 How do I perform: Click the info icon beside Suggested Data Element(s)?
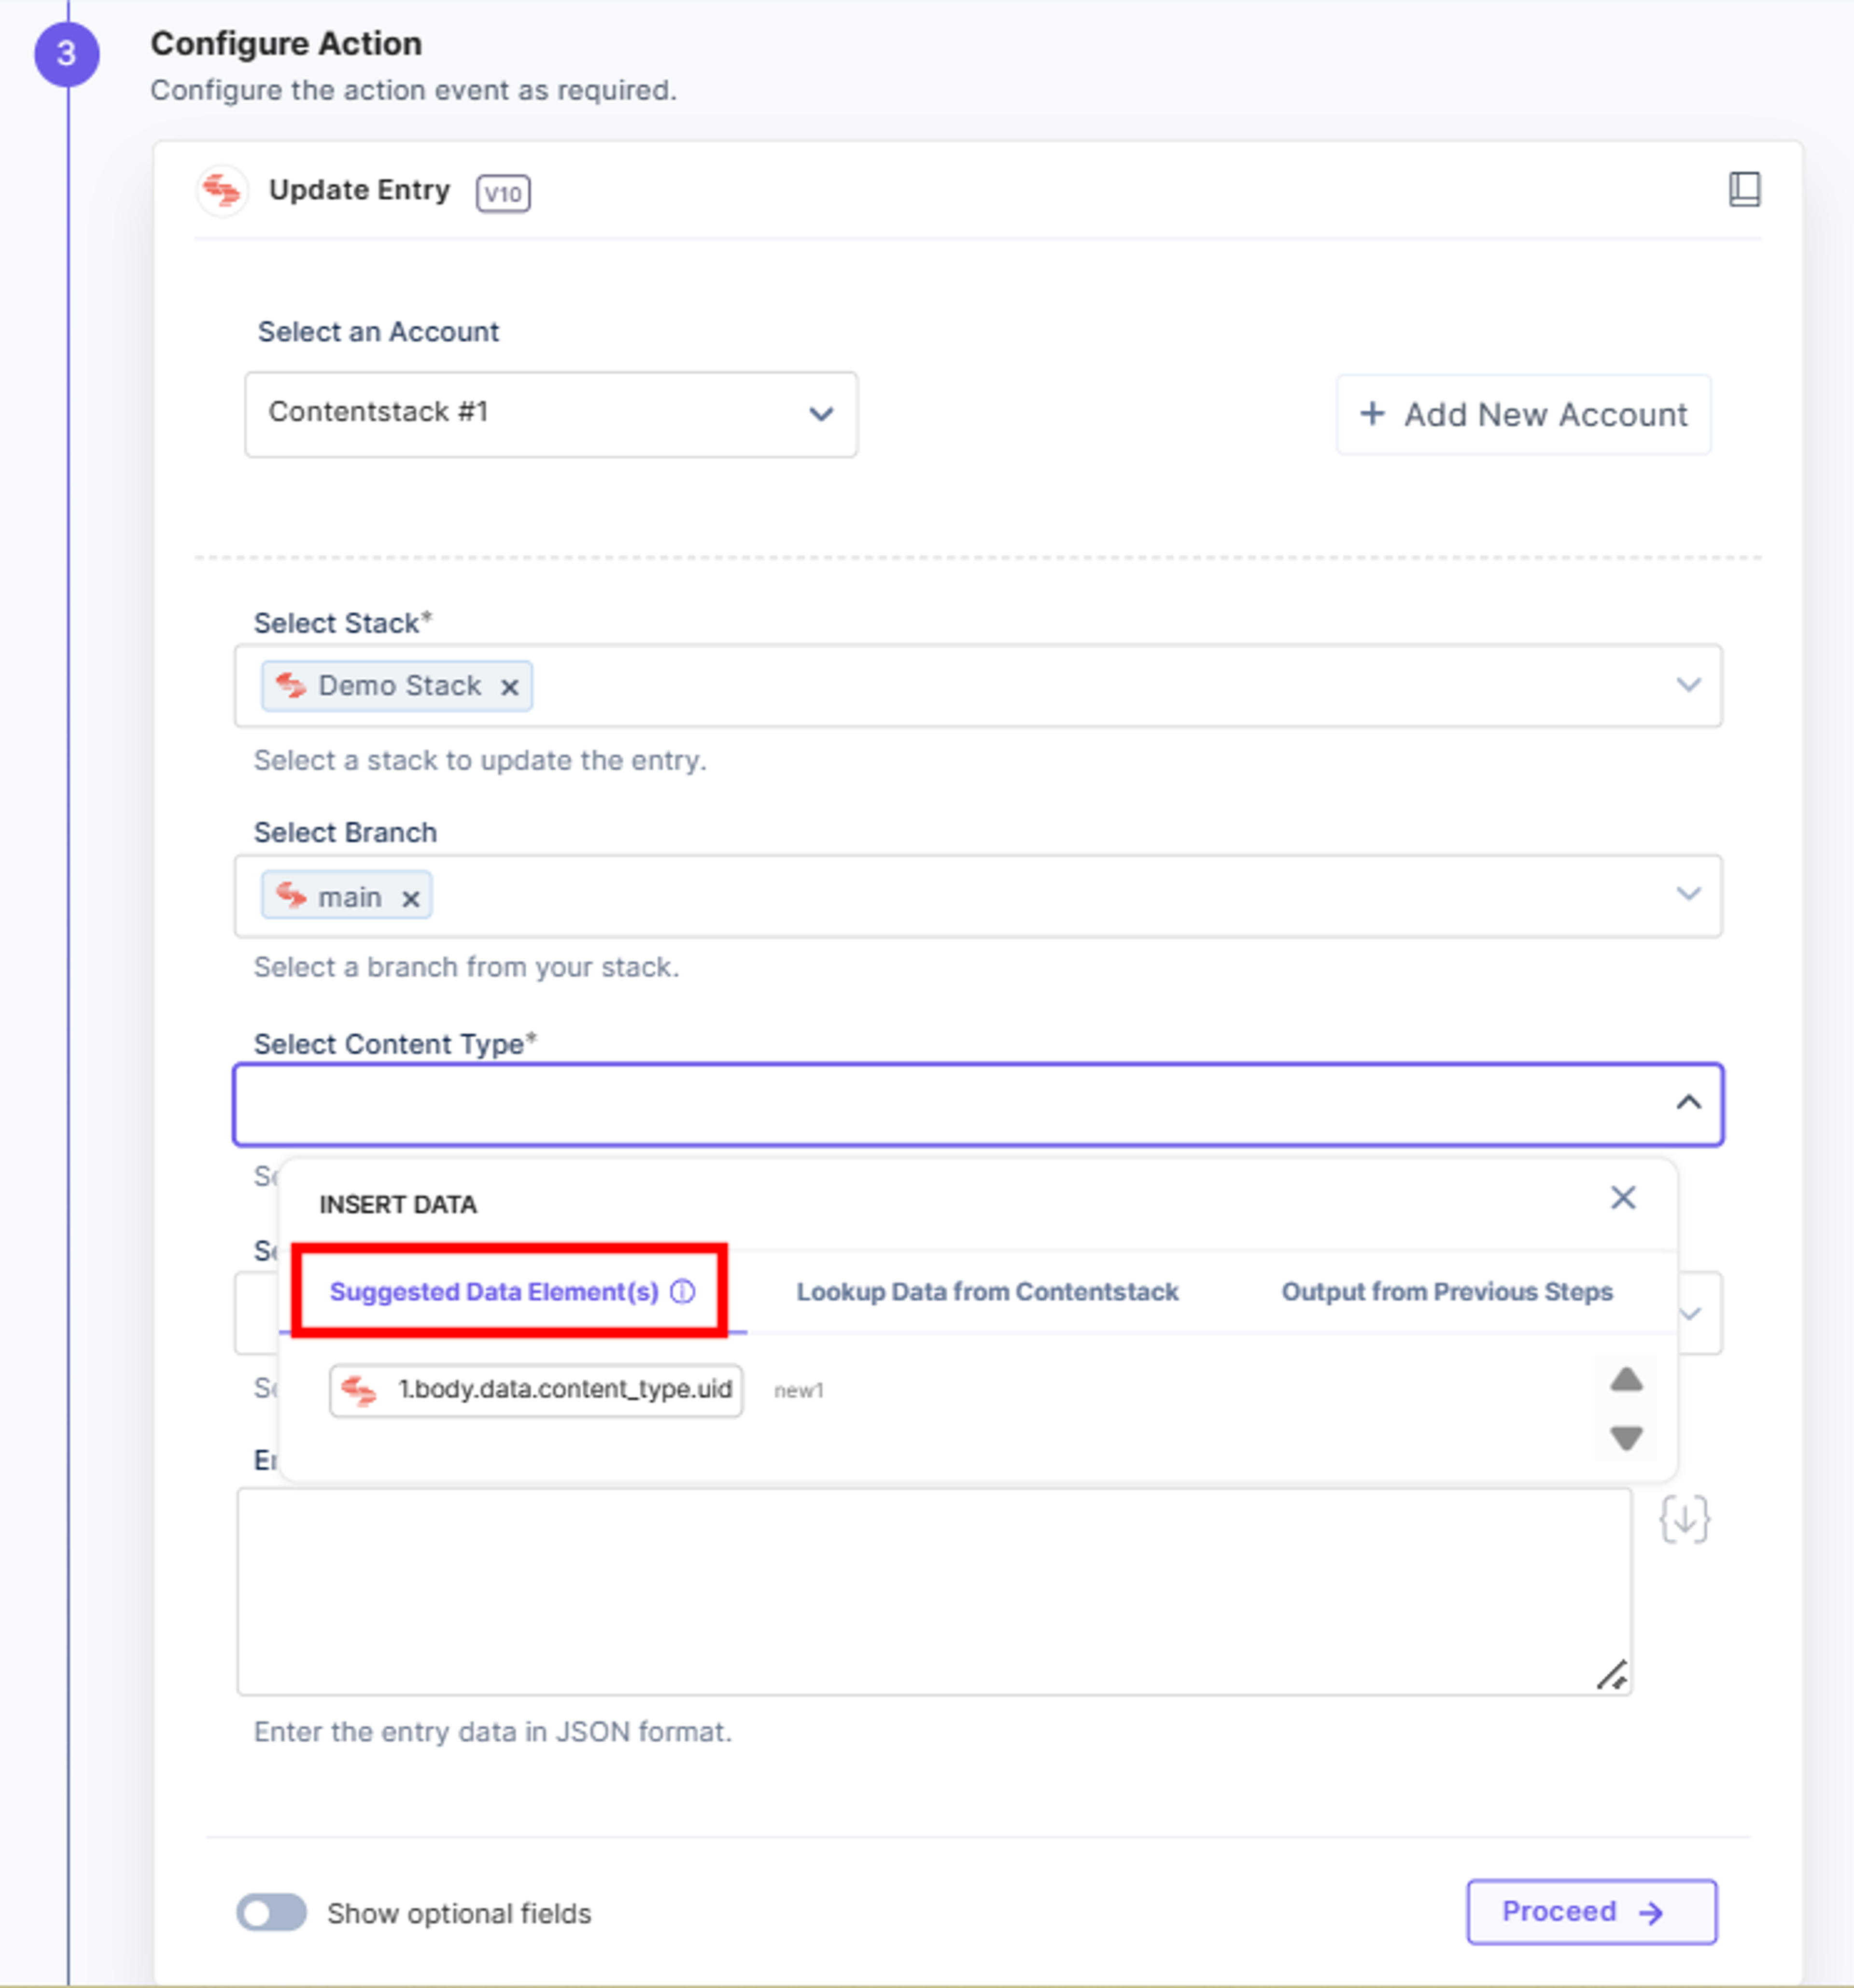point(682,1291)
